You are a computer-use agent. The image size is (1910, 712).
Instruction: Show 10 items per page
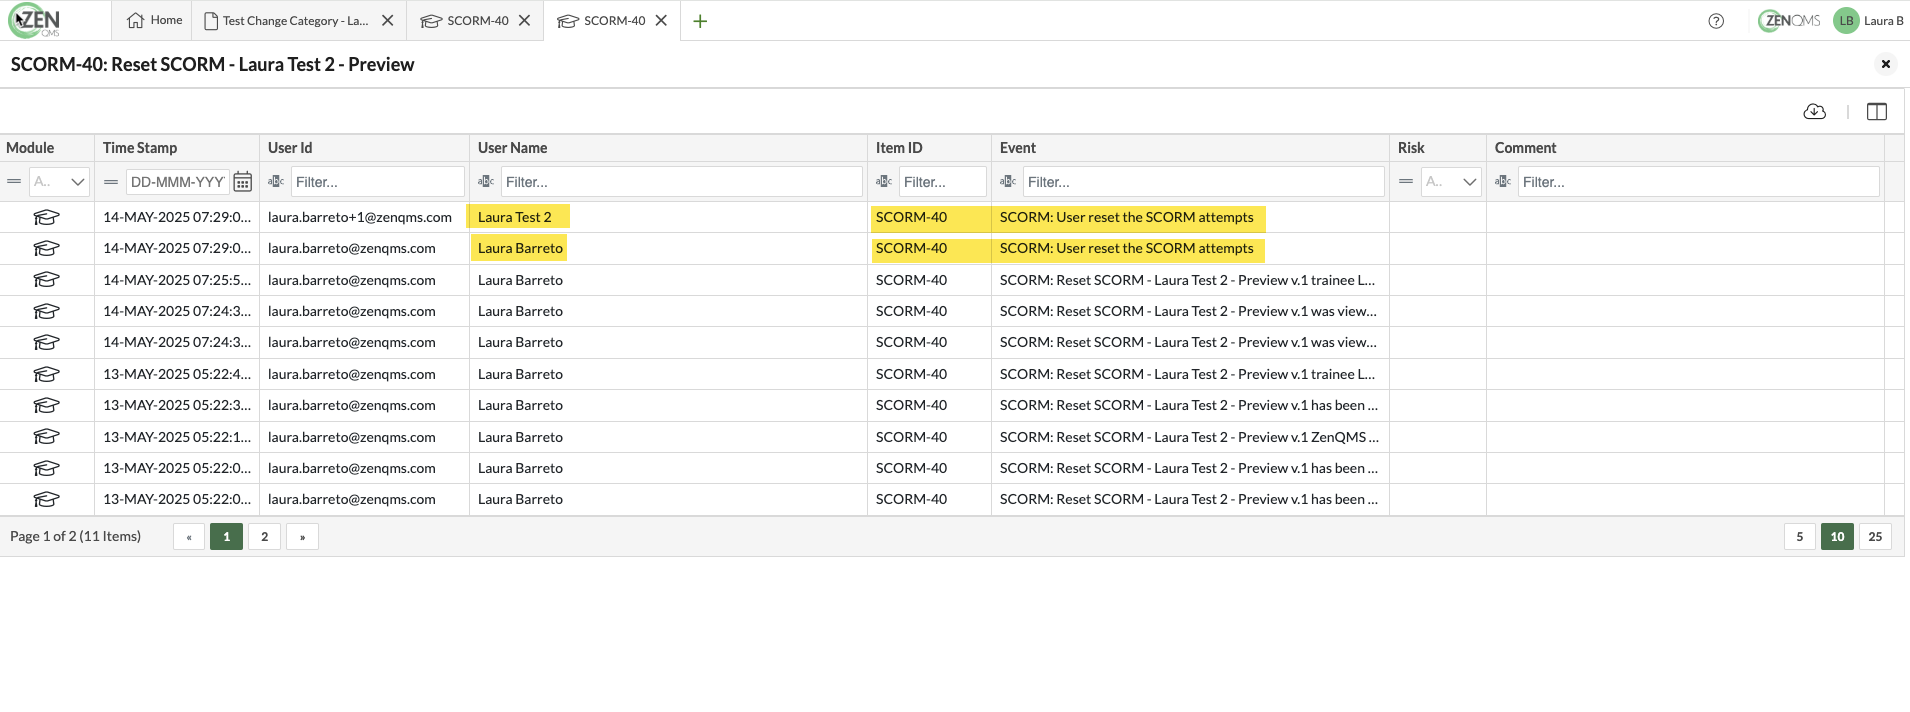[1838, 537]
